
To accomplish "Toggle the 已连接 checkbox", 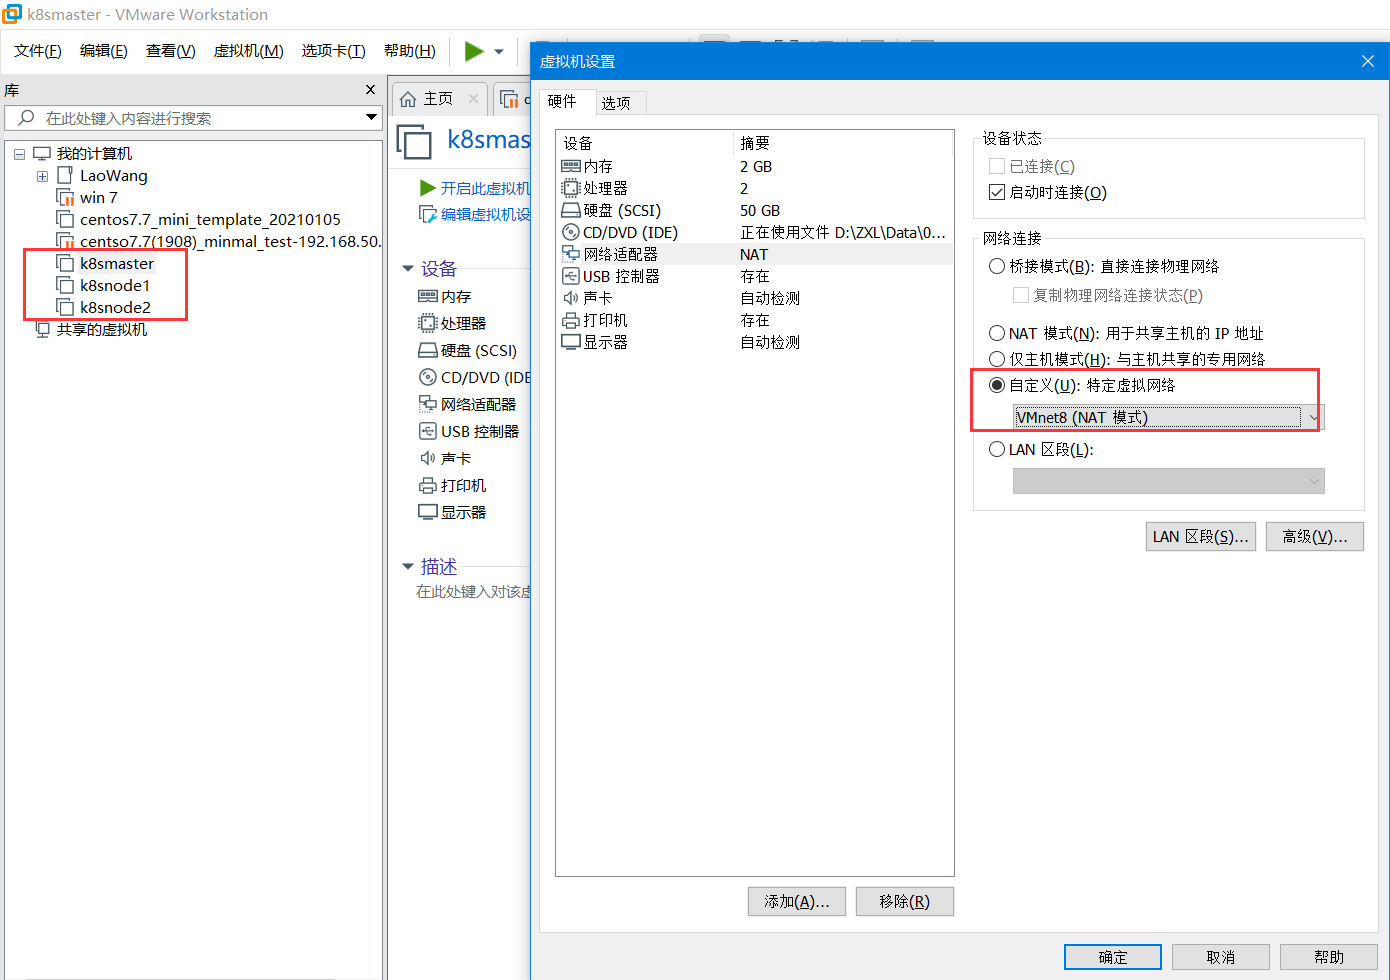I will coord(996,166).
